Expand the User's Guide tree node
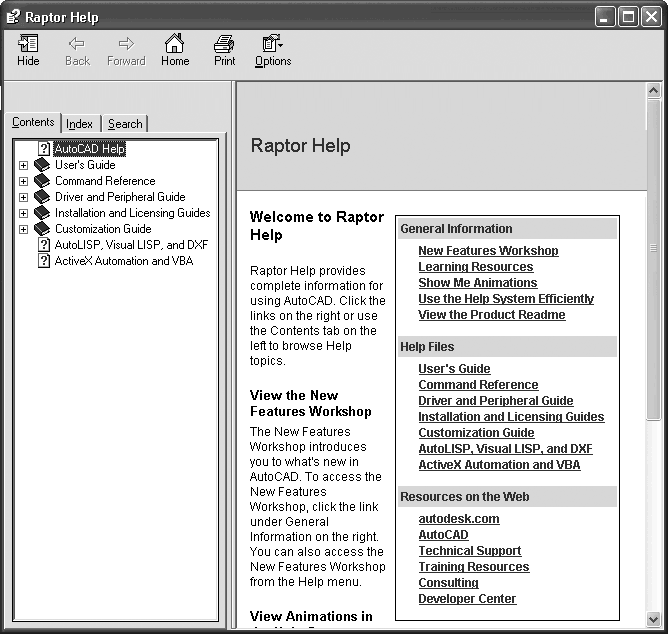This screenshot has height=634, width=668. click(24, 165)
